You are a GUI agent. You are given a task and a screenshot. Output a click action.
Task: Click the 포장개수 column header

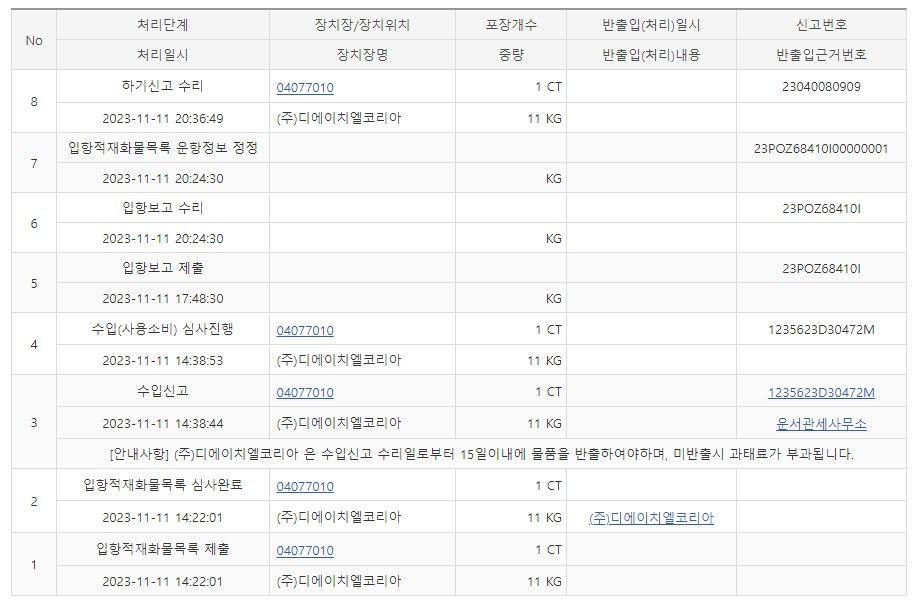tap(510, 25)
